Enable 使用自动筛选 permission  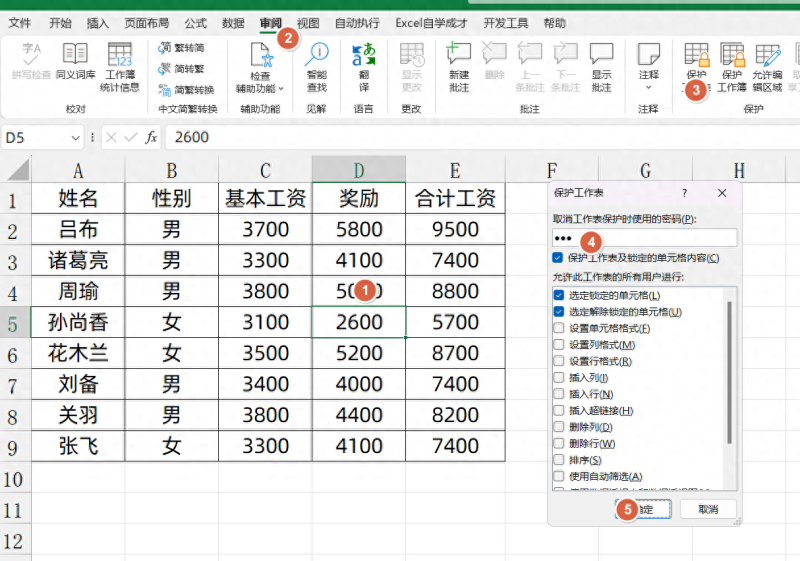point(559,476)
